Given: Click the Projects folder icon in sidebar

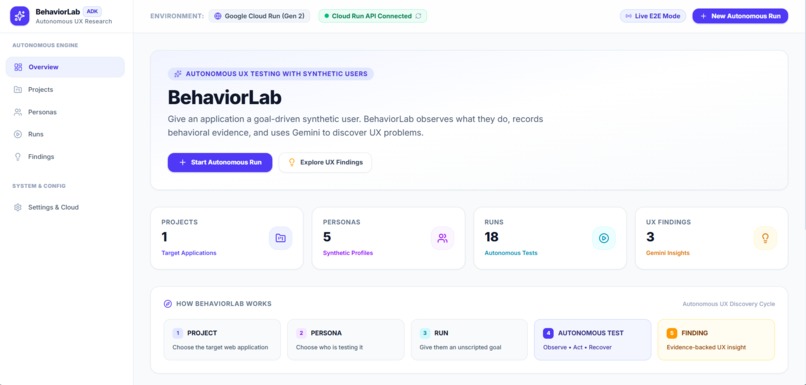Looking at the screenshot, I should [x=18, y=89].
